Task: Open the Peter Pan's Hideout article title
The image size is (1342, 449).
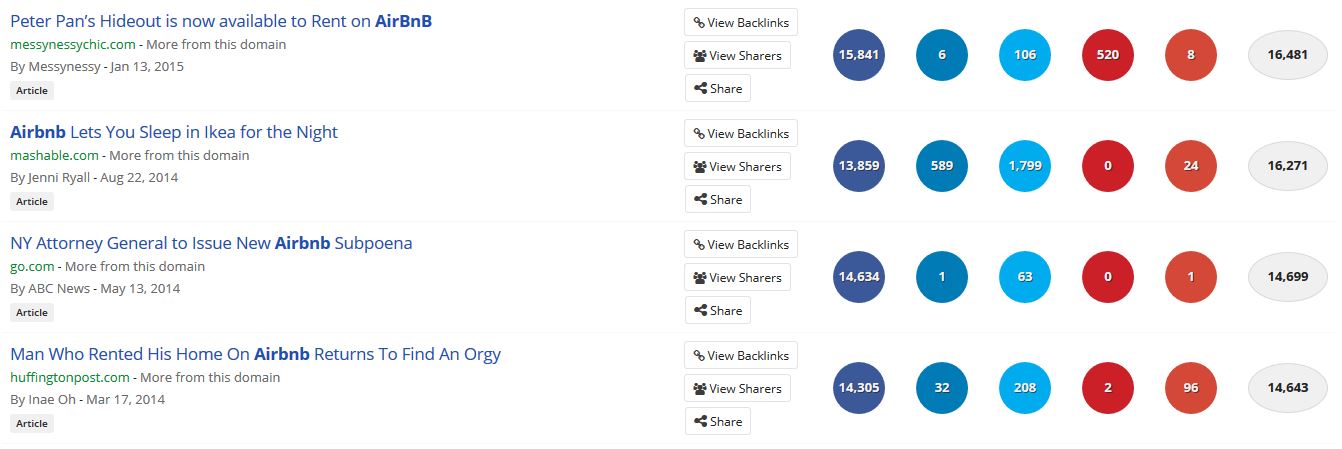Action: (220, 21)
